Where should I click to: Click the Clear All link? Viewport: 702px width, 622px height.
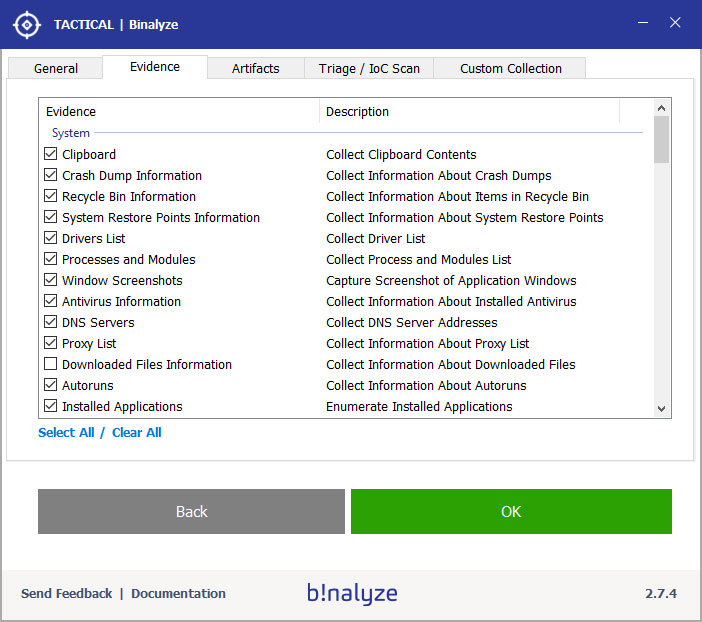[x=137, y=433]
